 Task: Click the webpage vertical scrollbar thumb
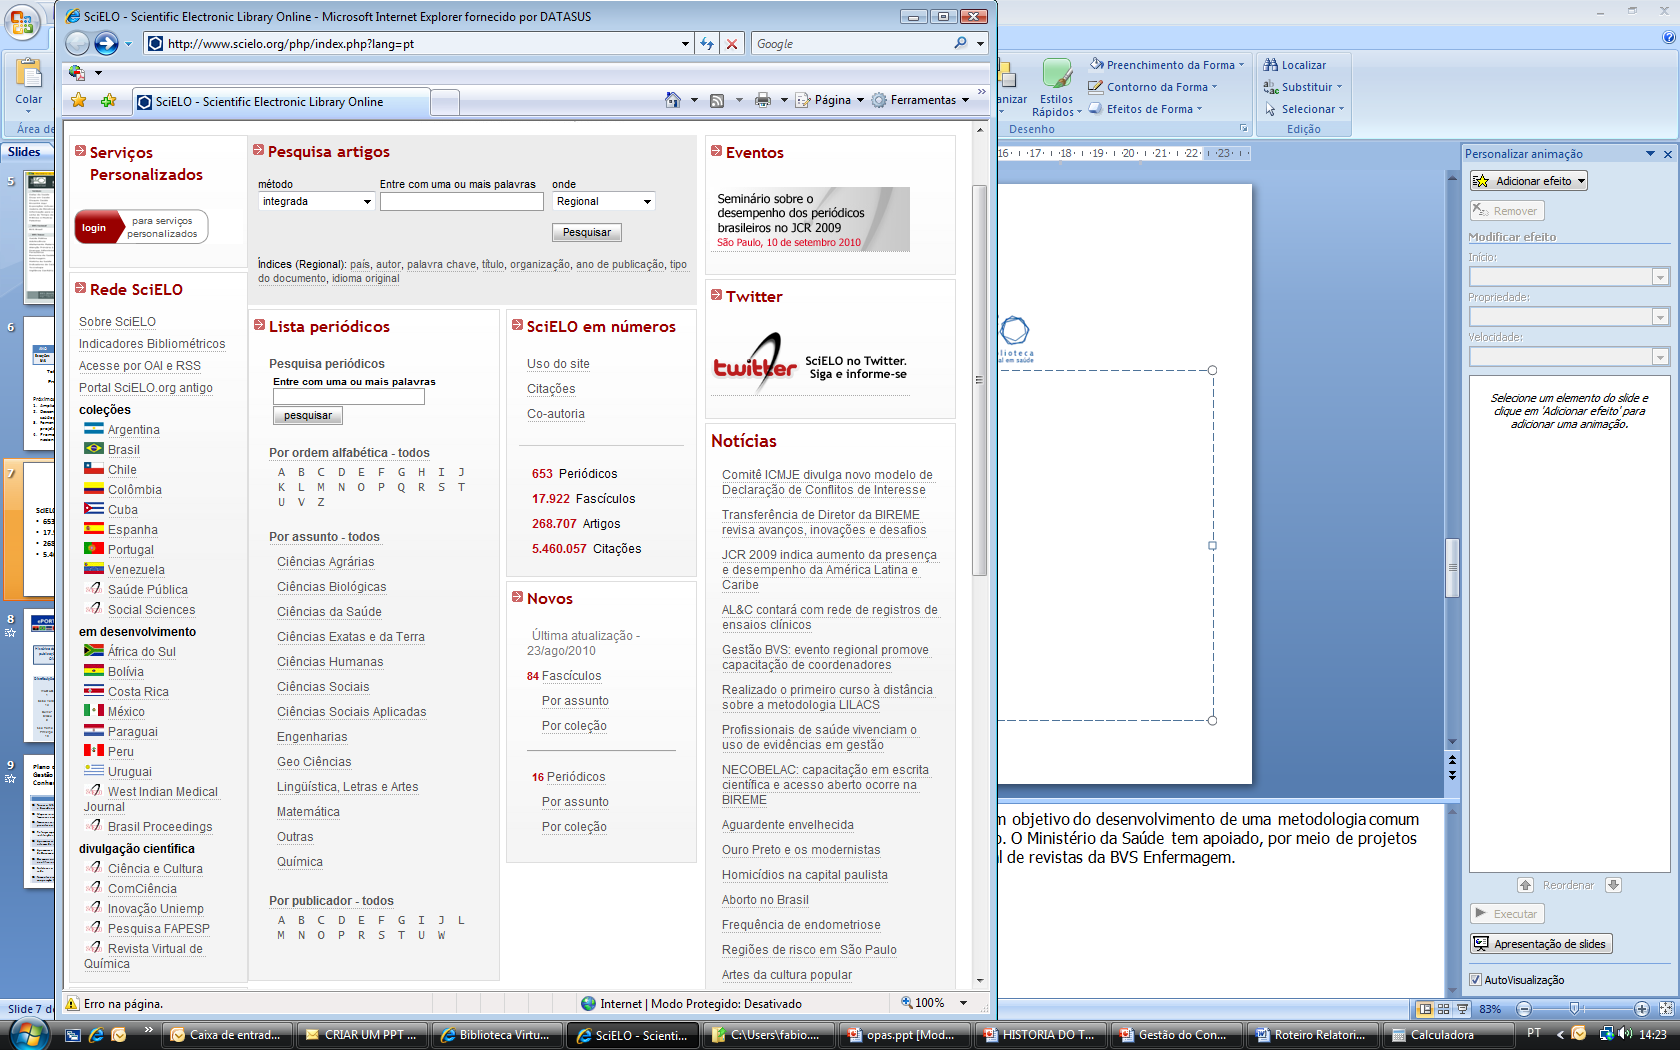tap(980, 380)
